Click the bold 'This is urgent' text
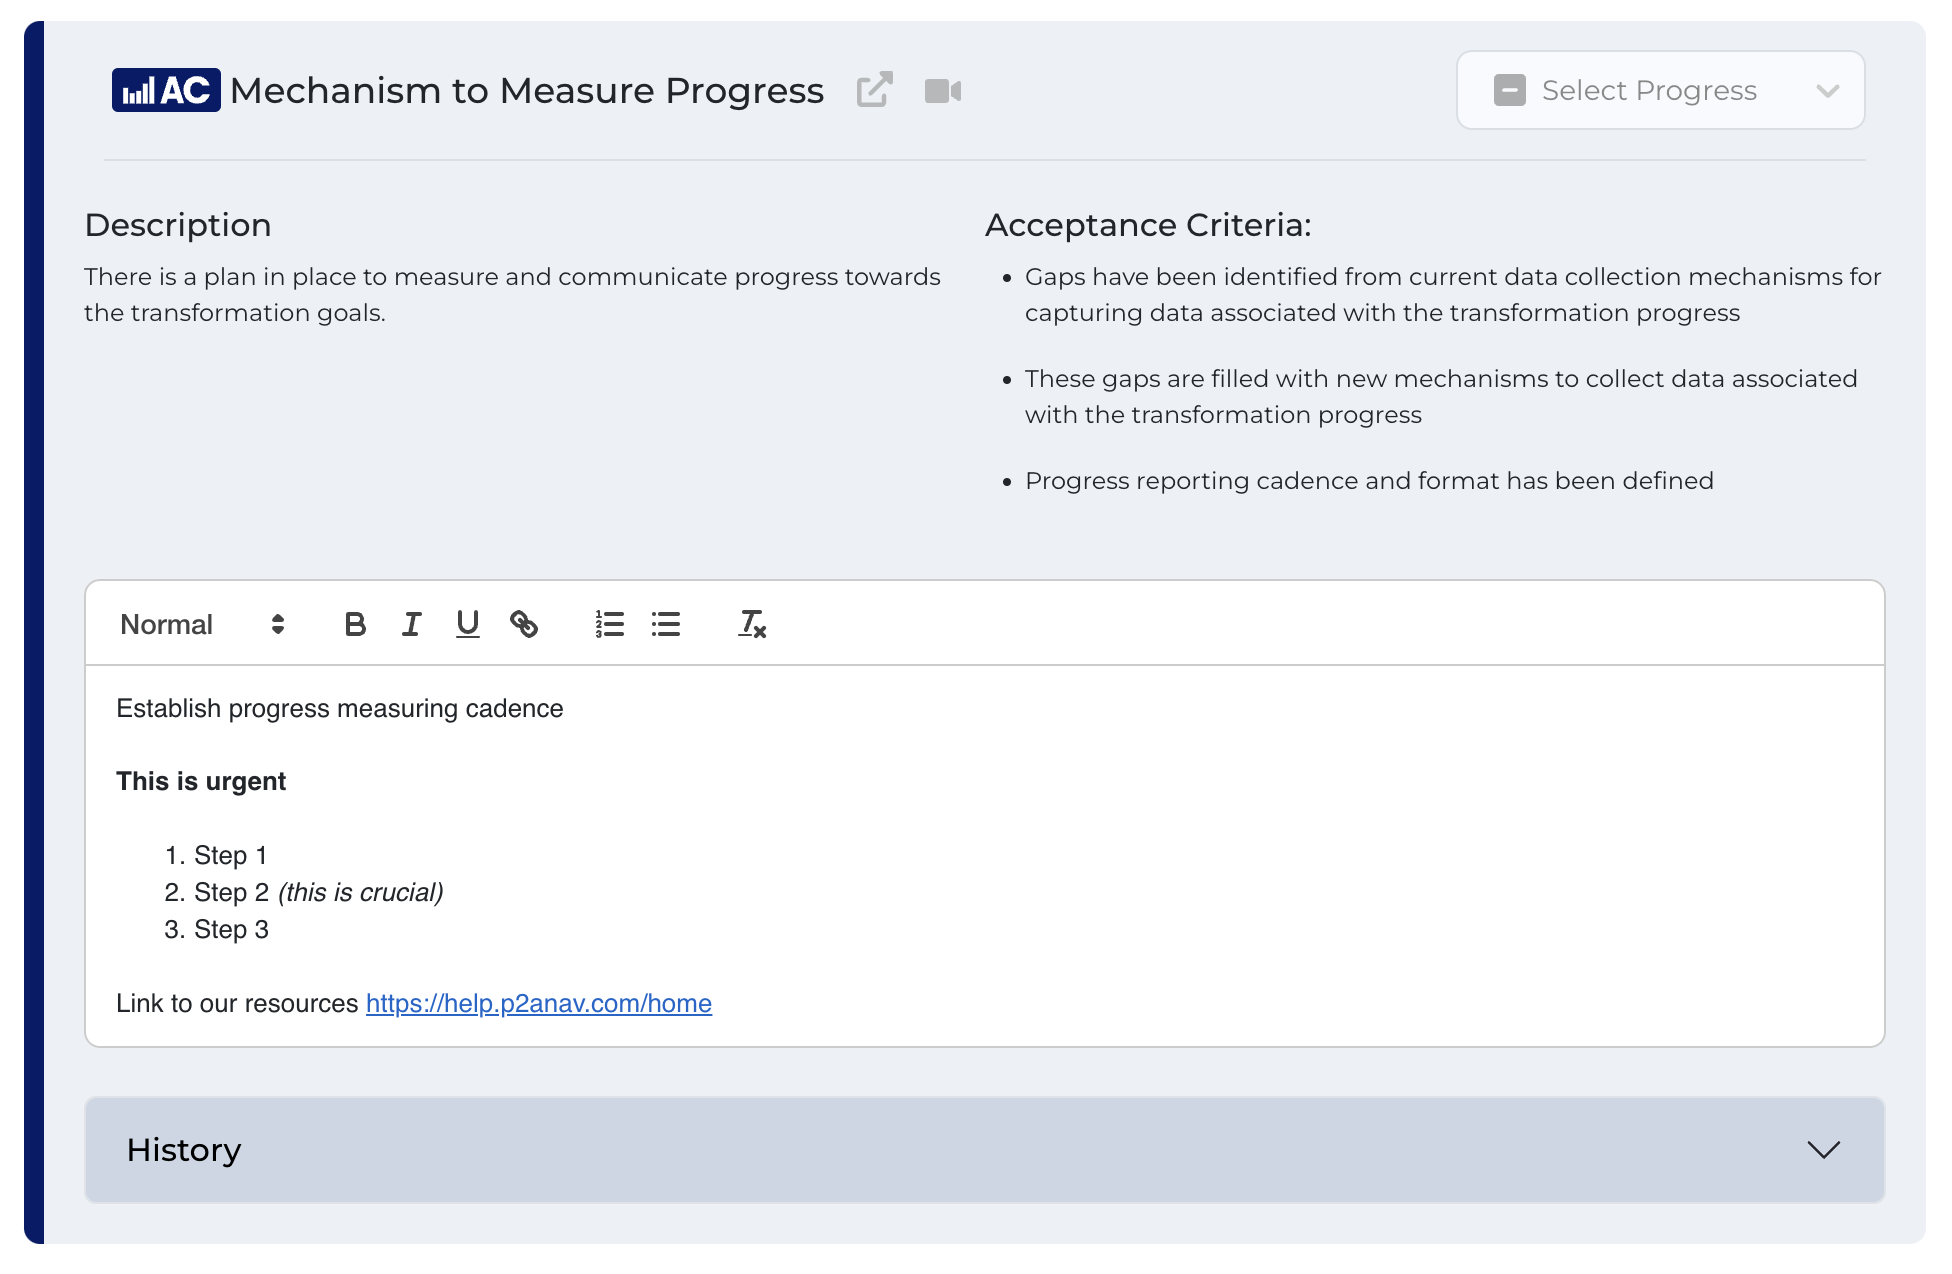1952x1274 pixels. point(201,781)
